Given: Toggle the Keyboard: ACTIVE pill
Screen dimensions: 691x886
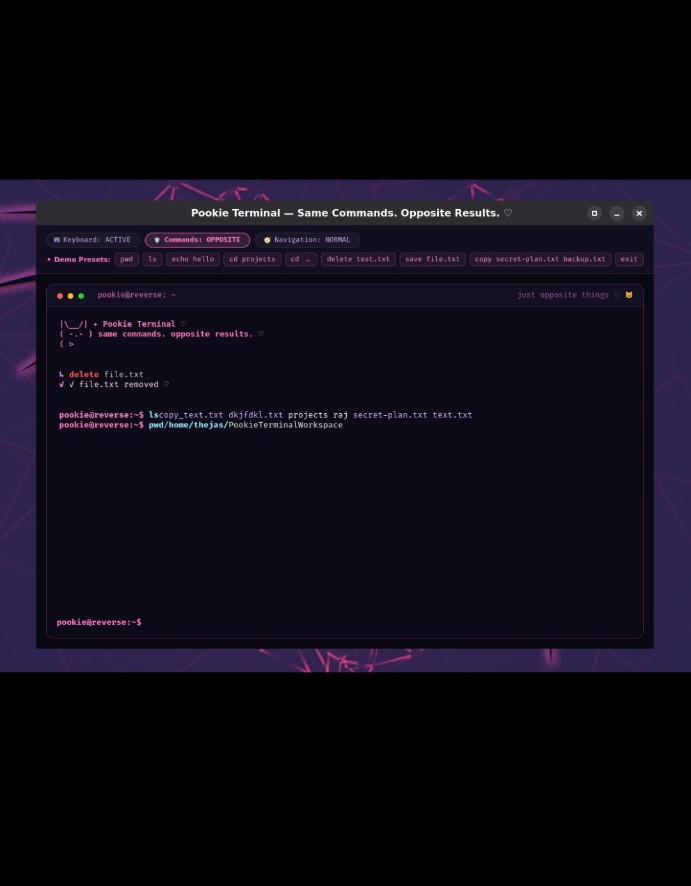Looking at the screenshot, I should (x=93, y=240).
